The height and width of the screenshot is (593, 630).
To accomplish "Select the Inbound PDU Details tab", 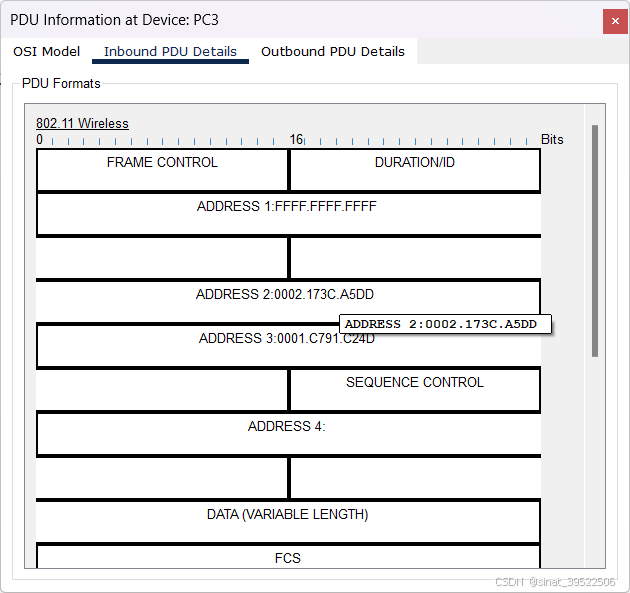I will [x=170, y=51].
